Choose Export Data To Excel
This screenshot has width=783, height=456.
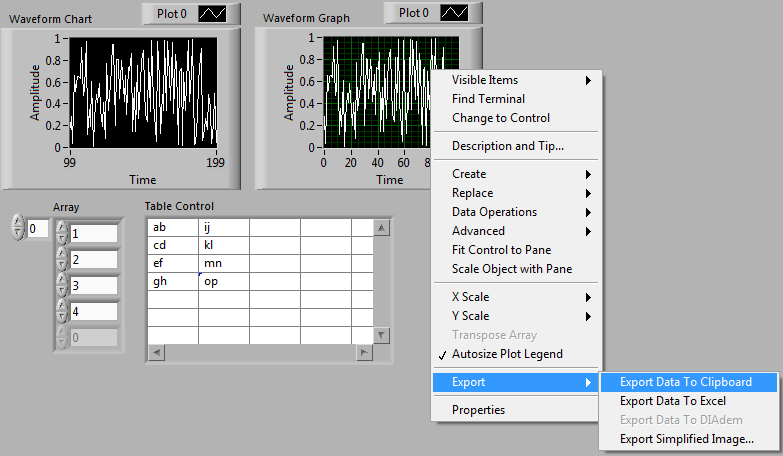[x=689, y=401]
